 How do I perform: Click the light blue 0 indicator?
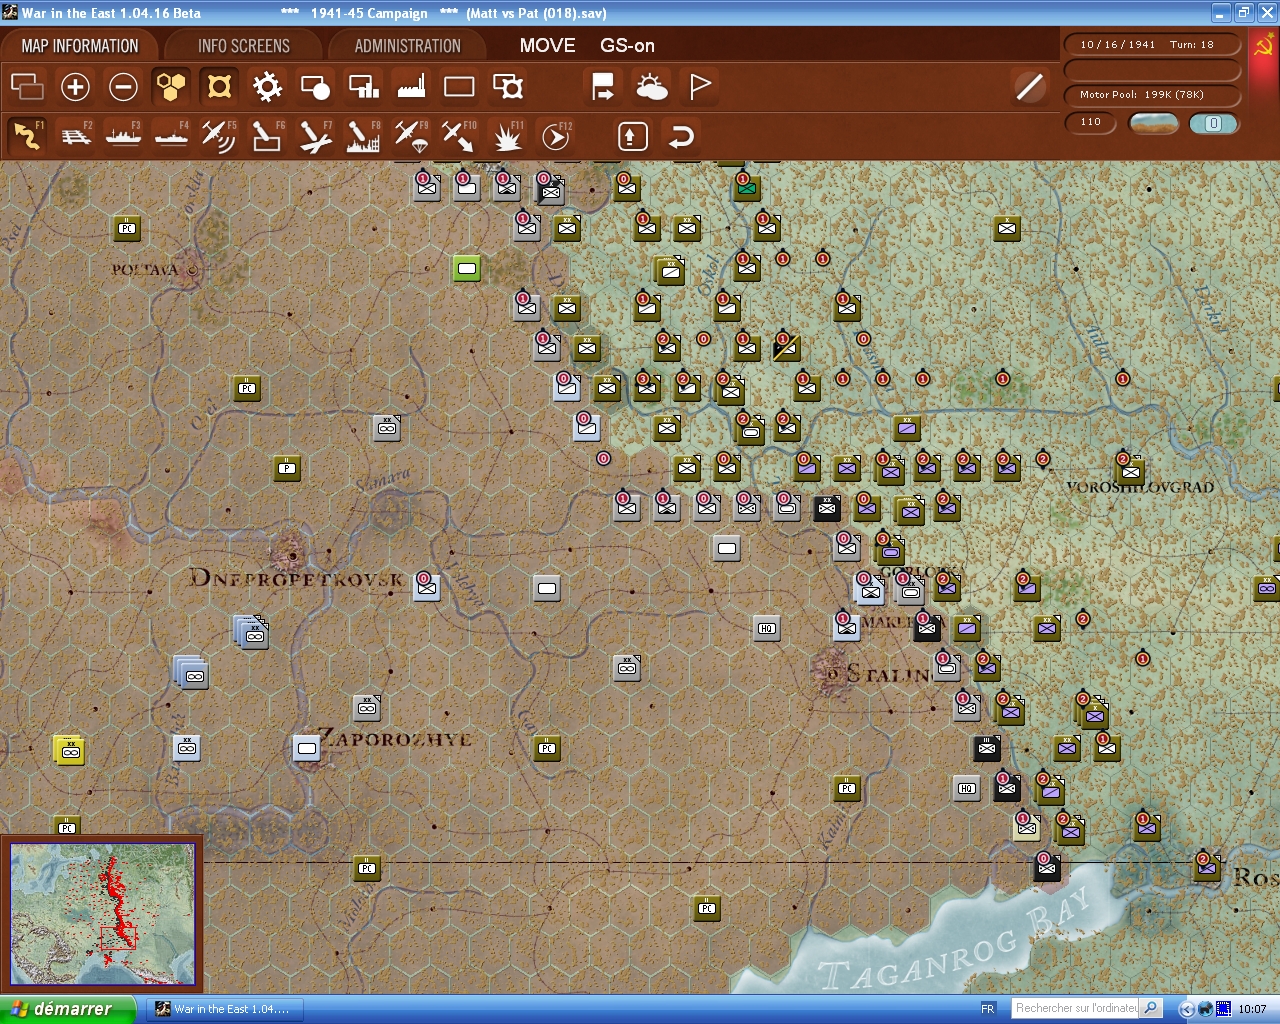click(x=1214, y=123)
